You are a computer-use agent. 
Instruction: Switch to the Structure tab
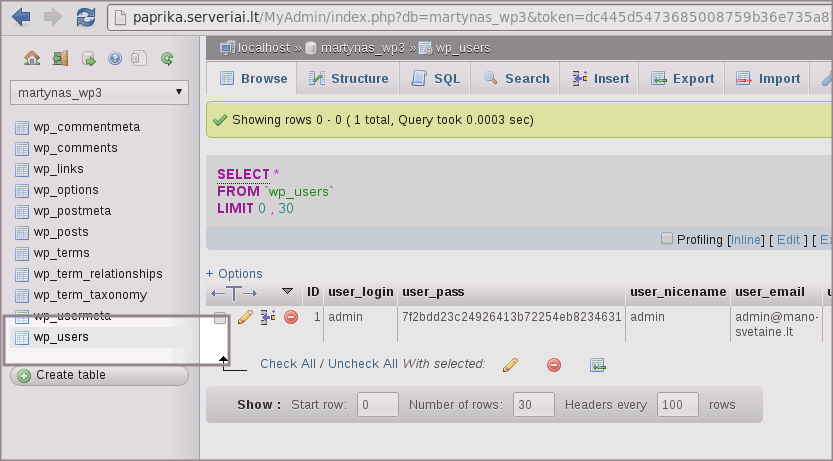tap(348, 79)
